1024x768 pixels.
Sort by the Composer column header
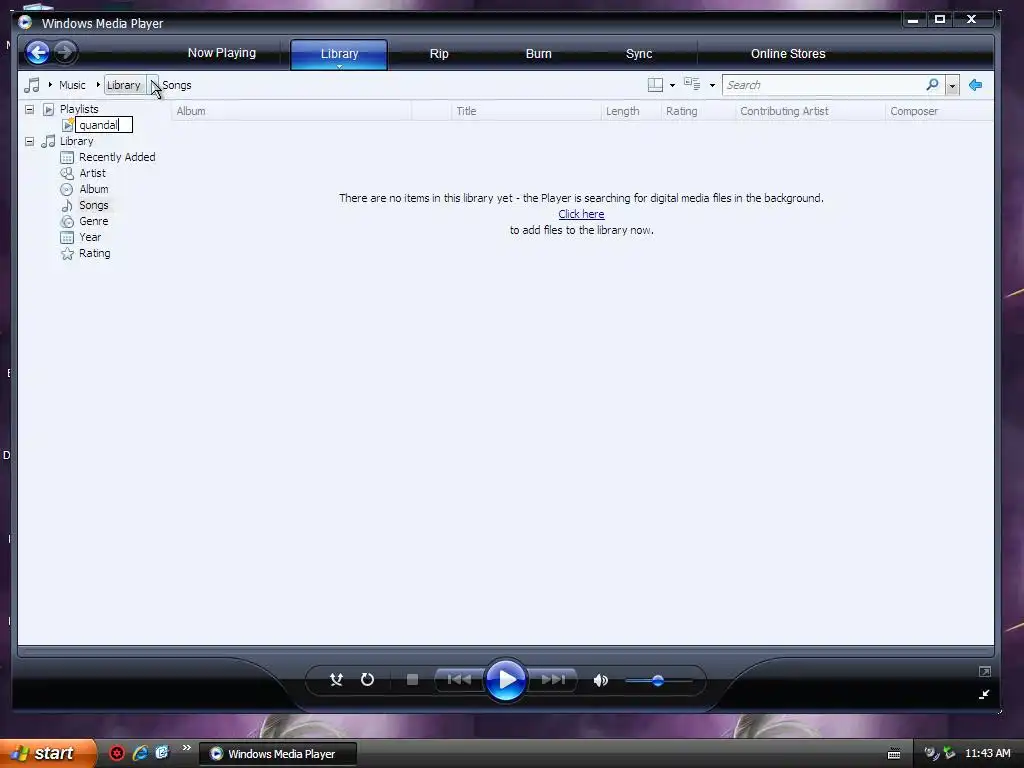coord(939,111)
